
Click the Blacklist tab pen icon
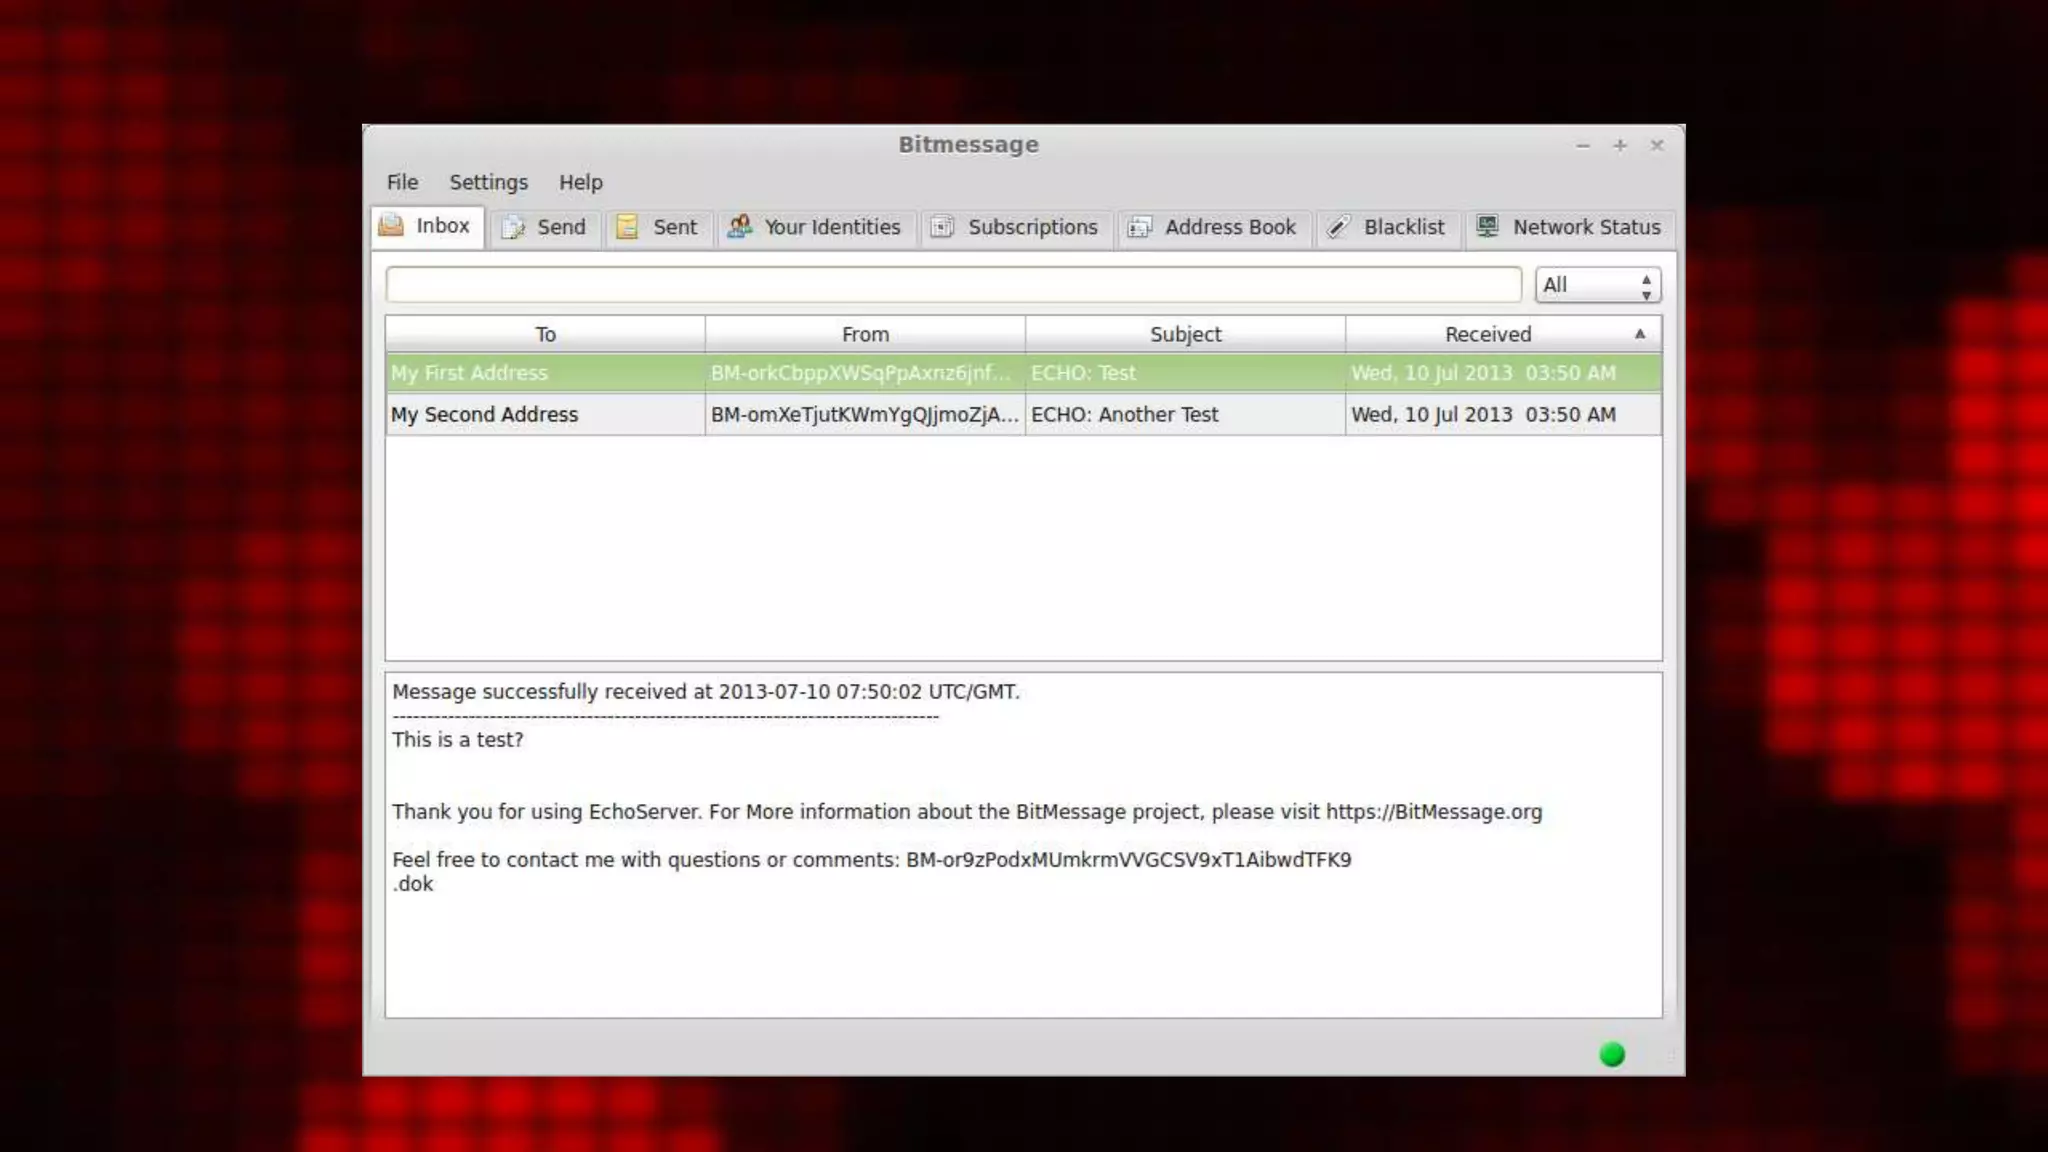(x=1338, y=228)
